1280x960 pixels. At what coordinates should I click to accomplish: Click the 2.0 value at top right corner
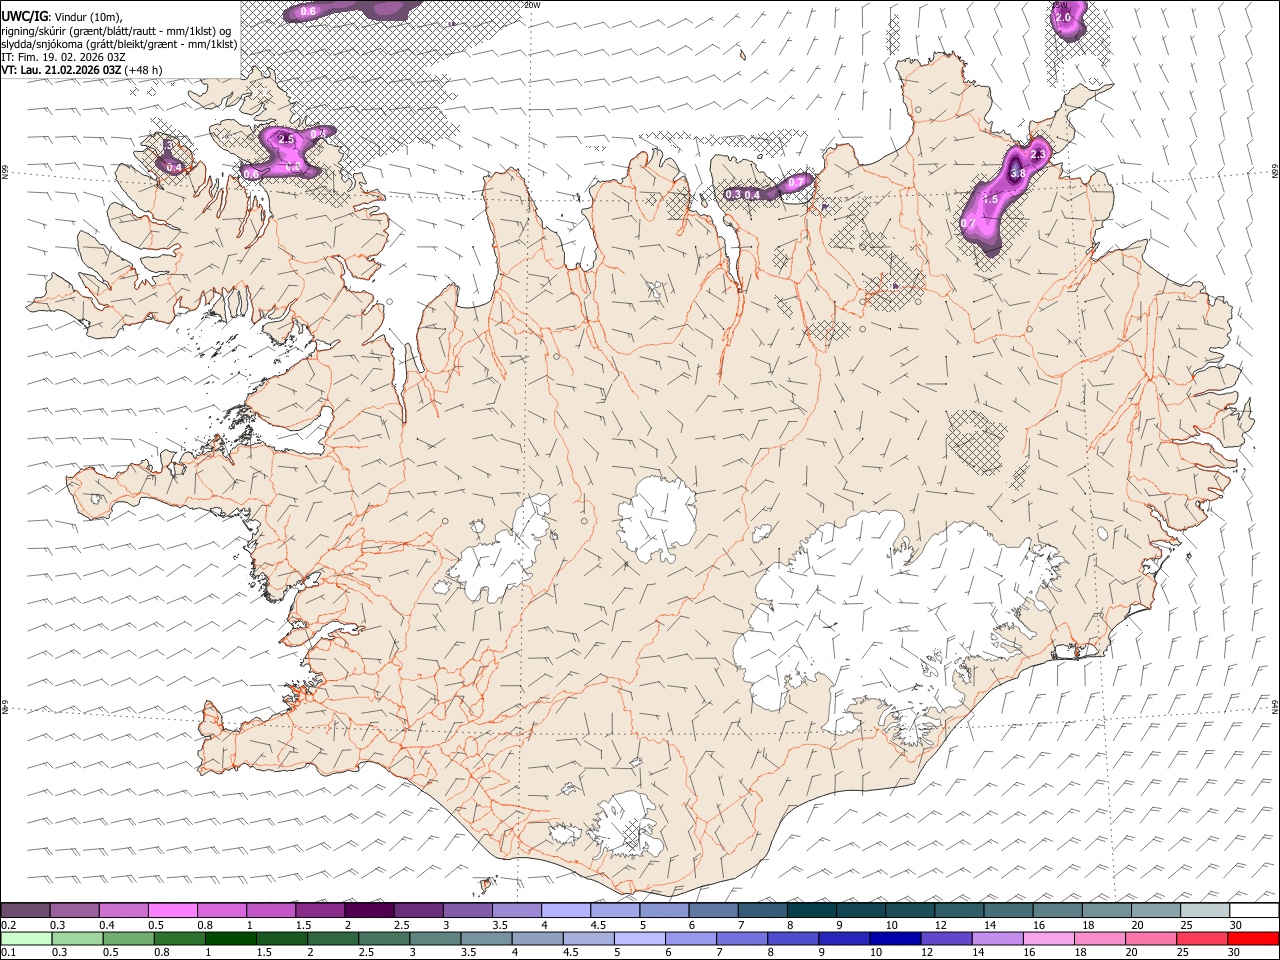pyautogui.click(x=1063, y=18)
